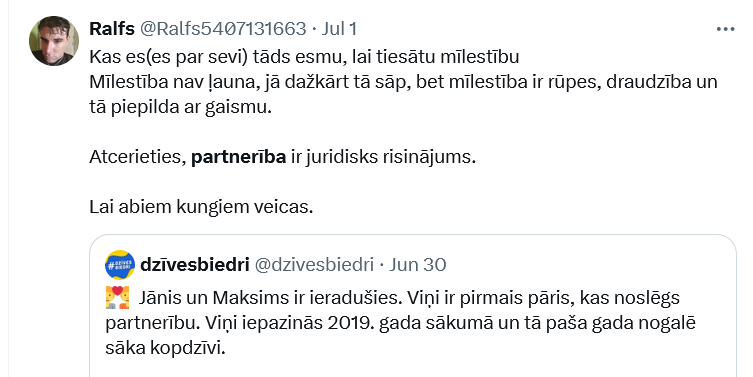Screen dimensions: 753x377
Task: Click the bold word partnerība
Action: pos(239,157)
